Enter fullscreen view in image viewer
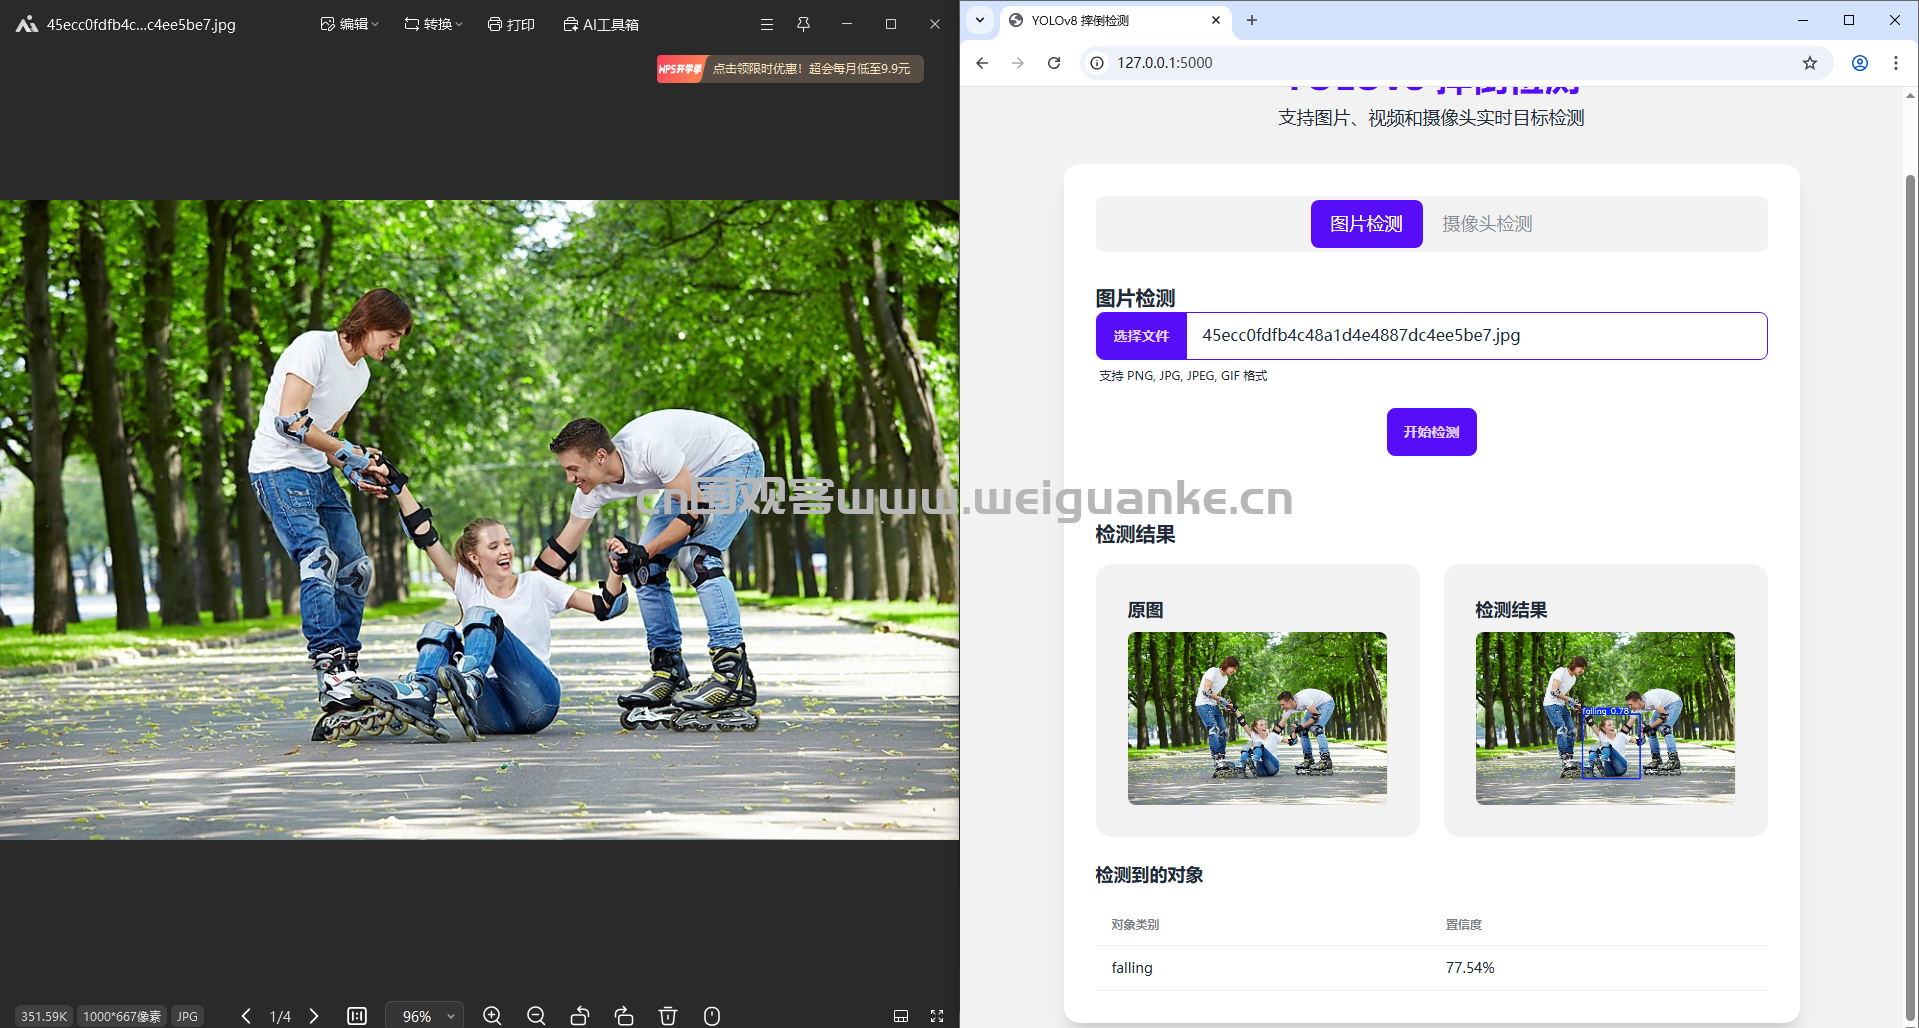Image resolution: width=1919 pixels, height=1028 pixels. coord(937,1016)
